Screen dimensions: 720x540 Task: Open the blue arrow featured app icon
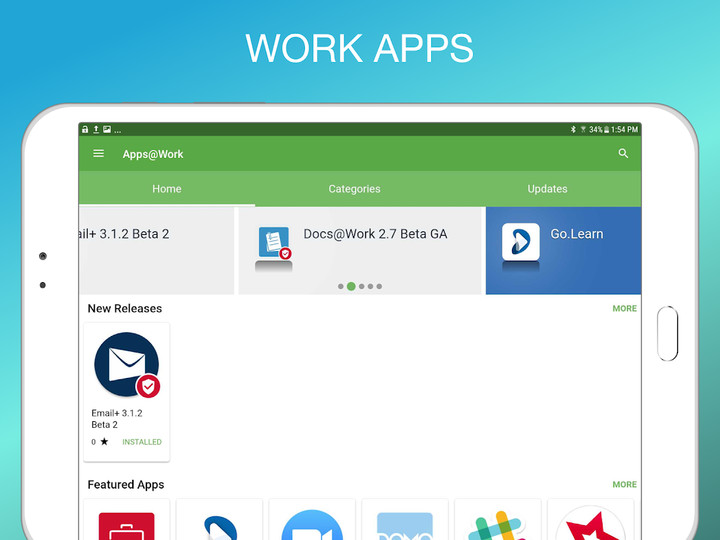point(220,527)
